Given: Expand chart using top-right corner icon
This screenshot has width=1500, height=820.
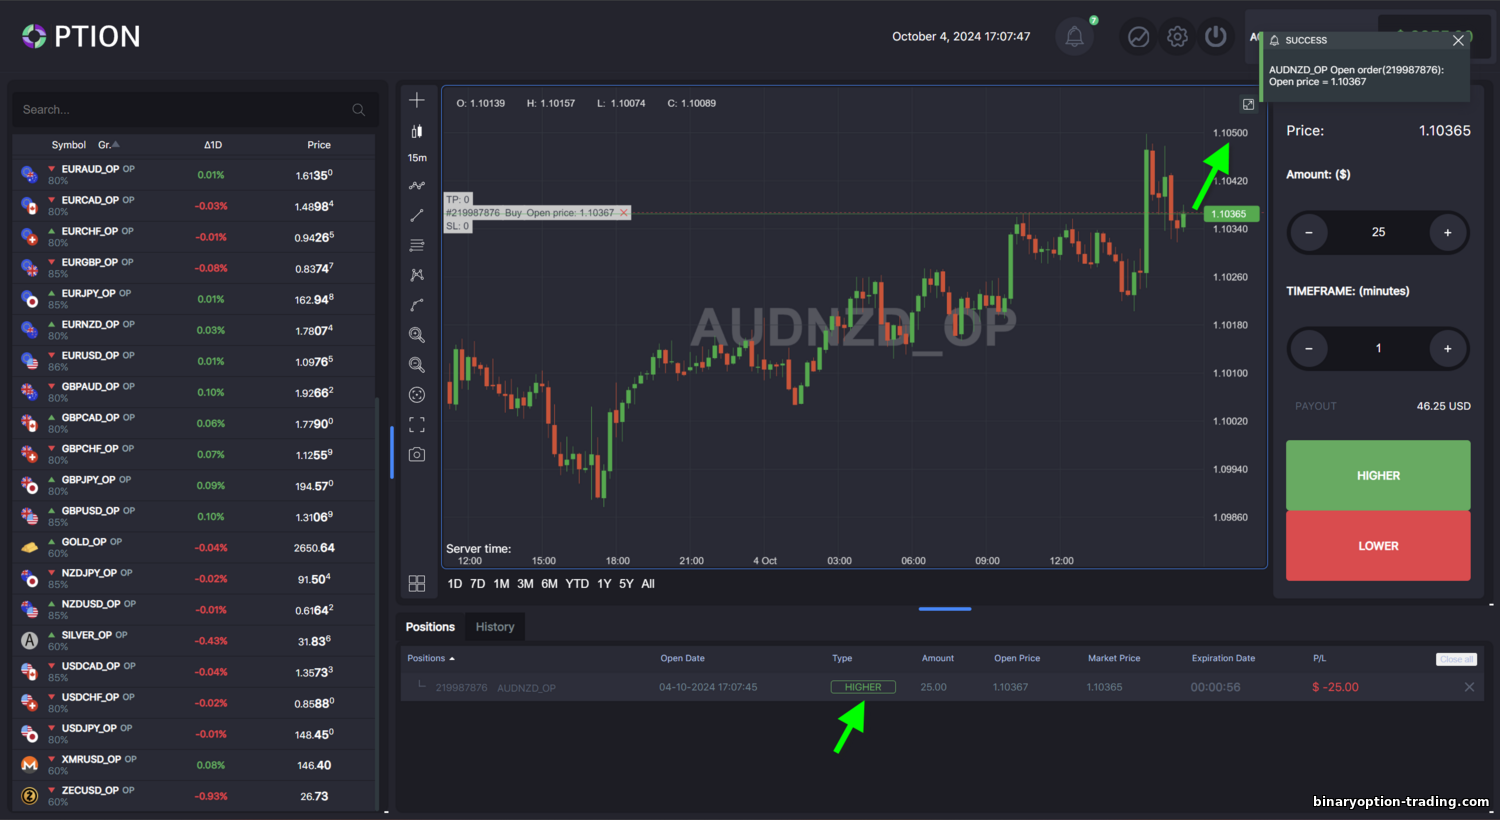Looking at the screenshot, I should coord(1248,104).
